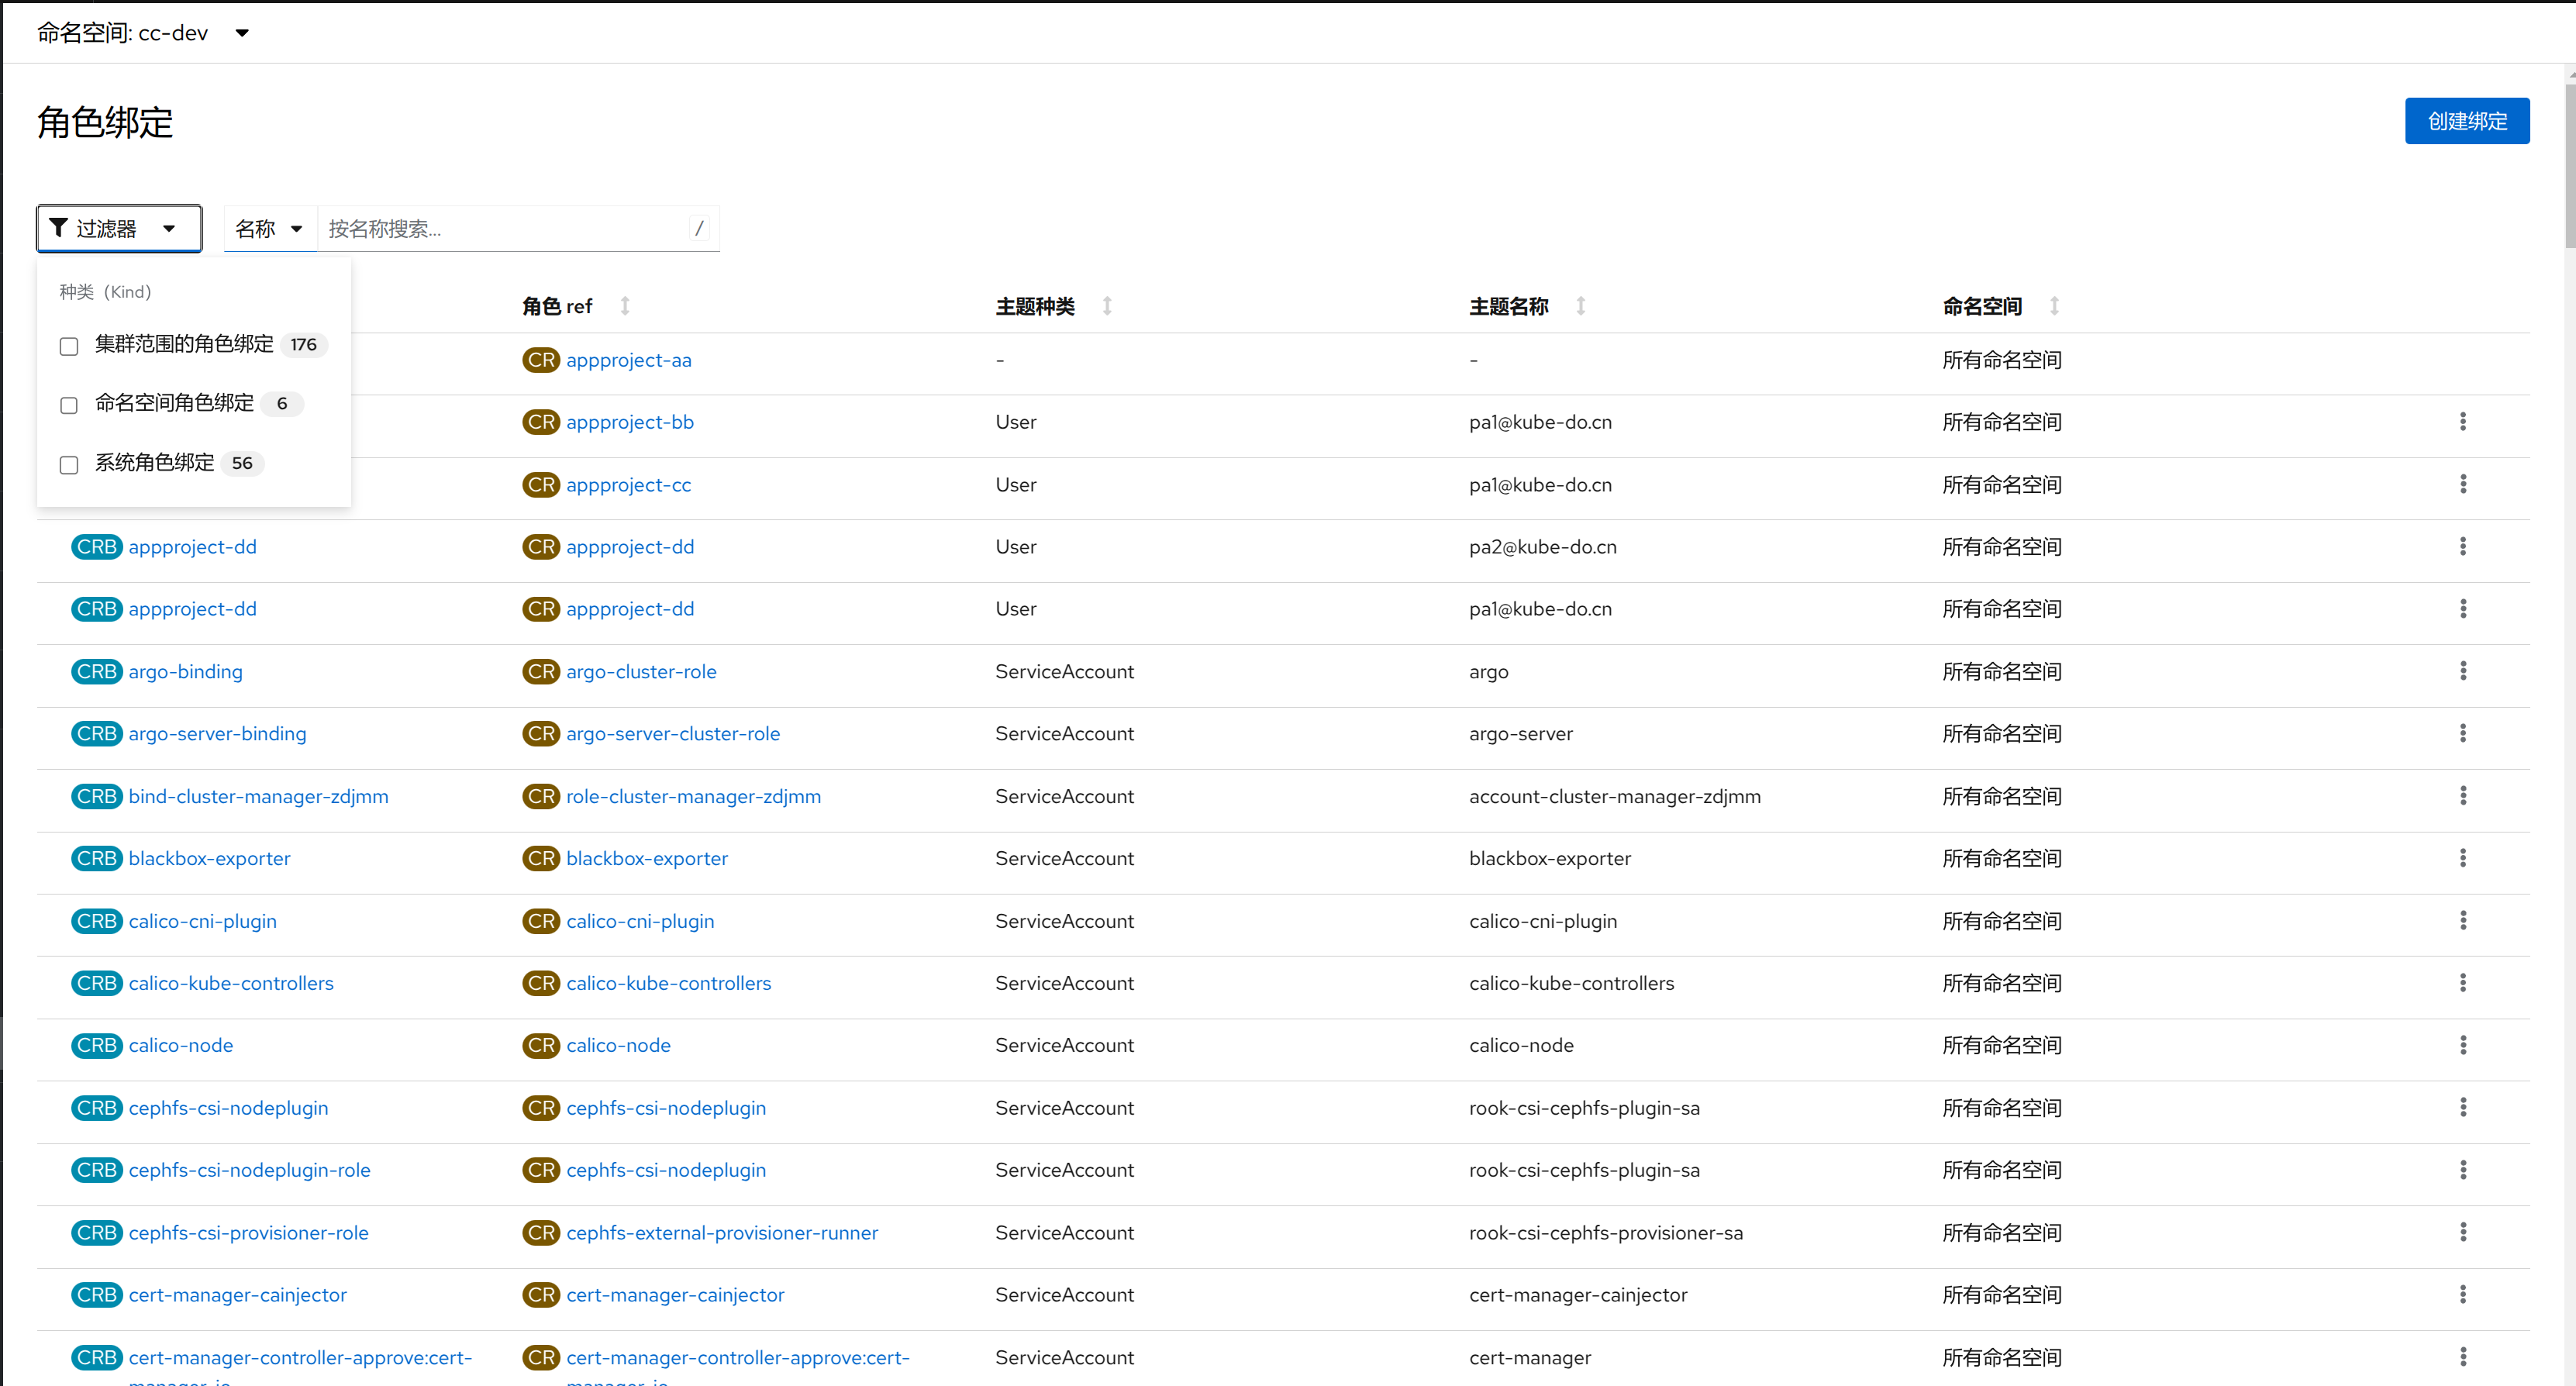Sort by 主题种类 column arrows
The image size is (2576, 1386).
(x=1107, y=306)
